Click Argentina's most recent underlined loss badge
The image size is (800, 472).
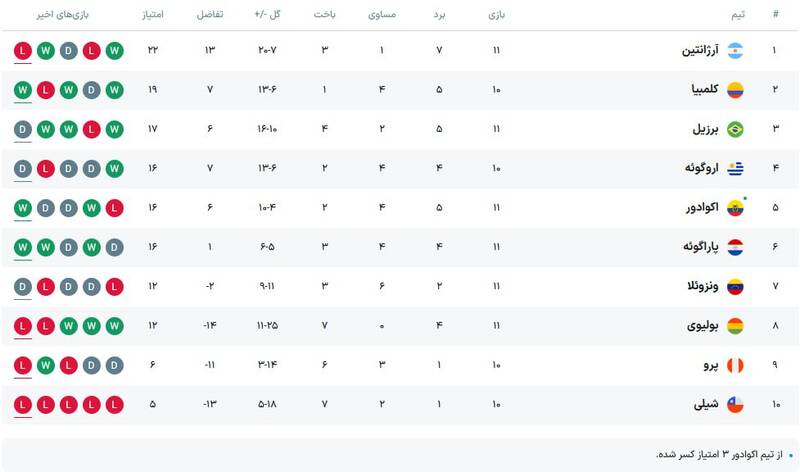pyautogui.click(x=23, y=51)
